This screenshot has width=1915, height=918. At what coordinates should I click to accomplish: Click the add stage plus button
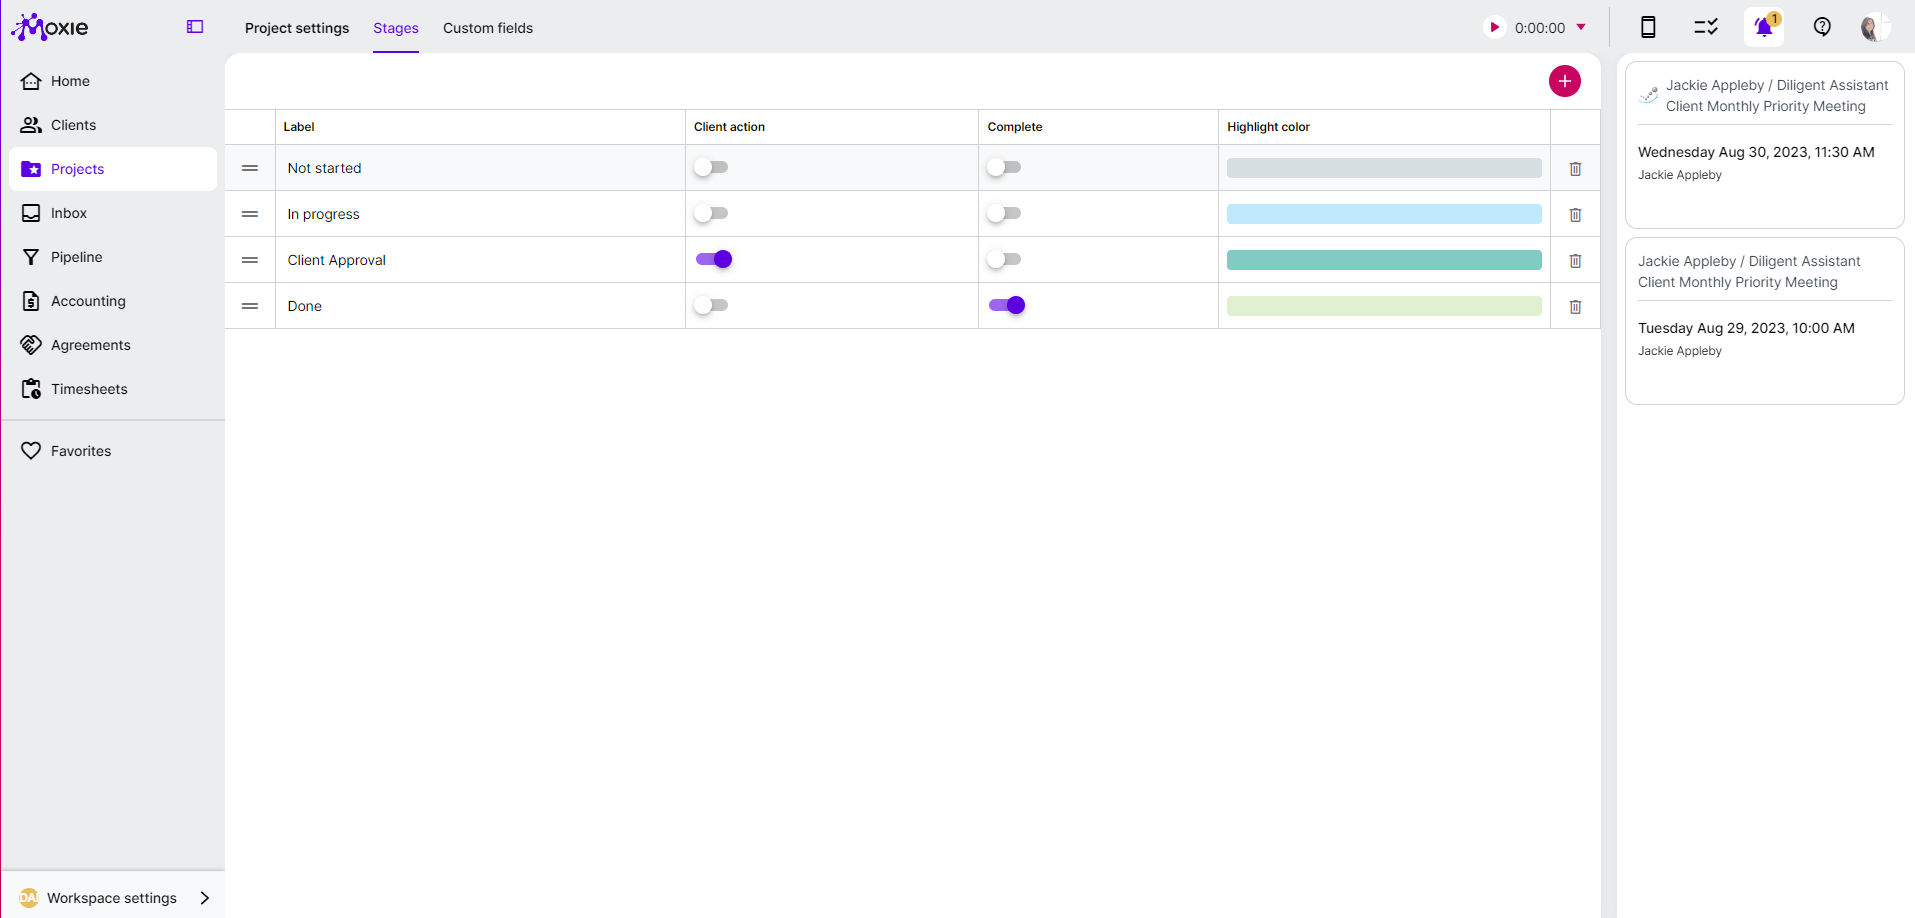[x=1564, y=81]
